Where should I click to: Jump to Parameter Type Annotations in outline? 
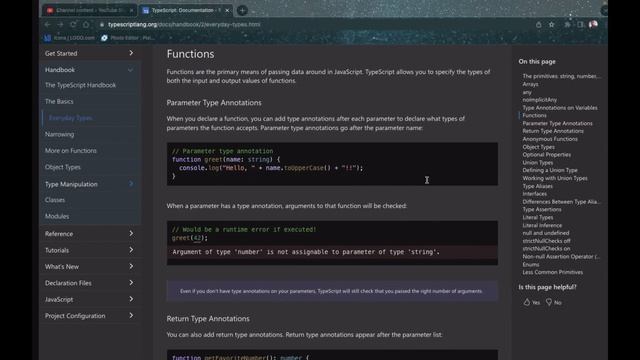coord(557,123)
